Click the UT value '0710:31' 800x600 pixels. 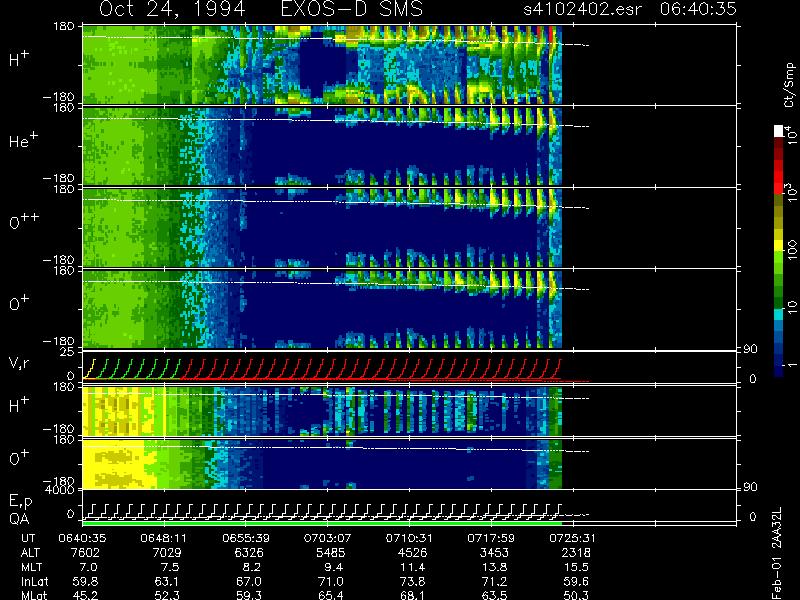click(409, 538)
